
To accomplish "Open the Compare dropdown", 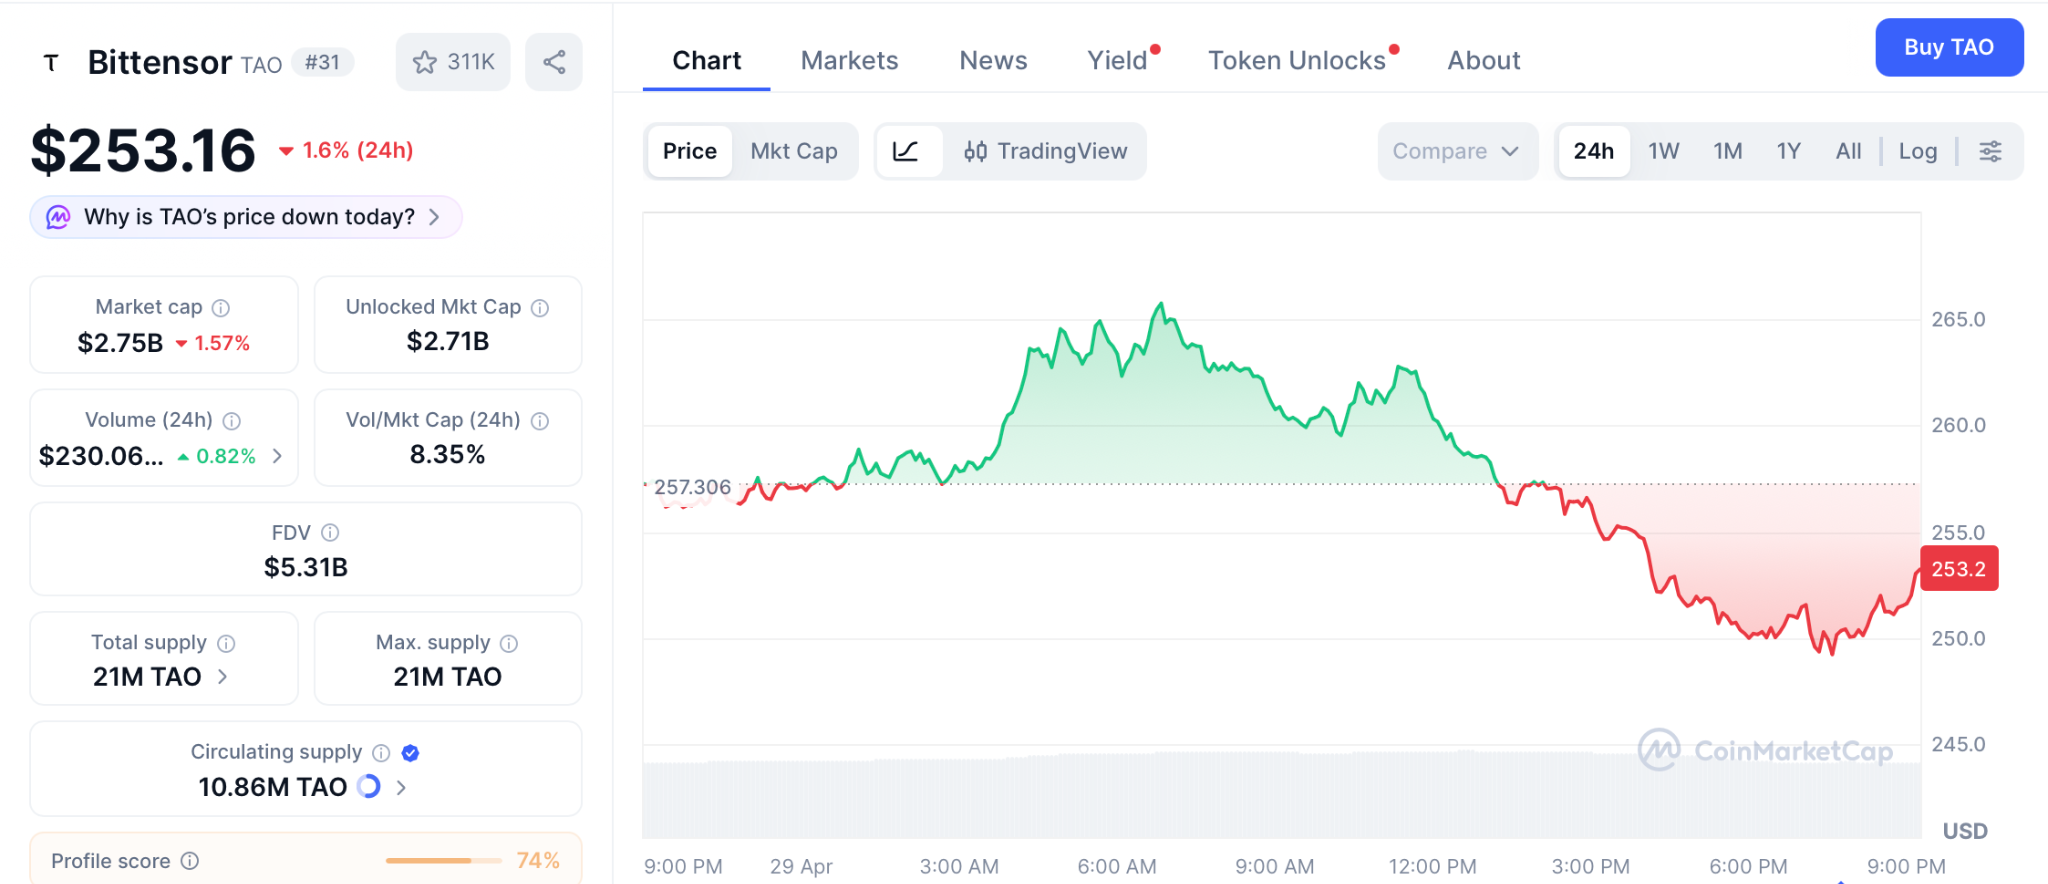I will pyautogui.click(x=1456, y=151).
